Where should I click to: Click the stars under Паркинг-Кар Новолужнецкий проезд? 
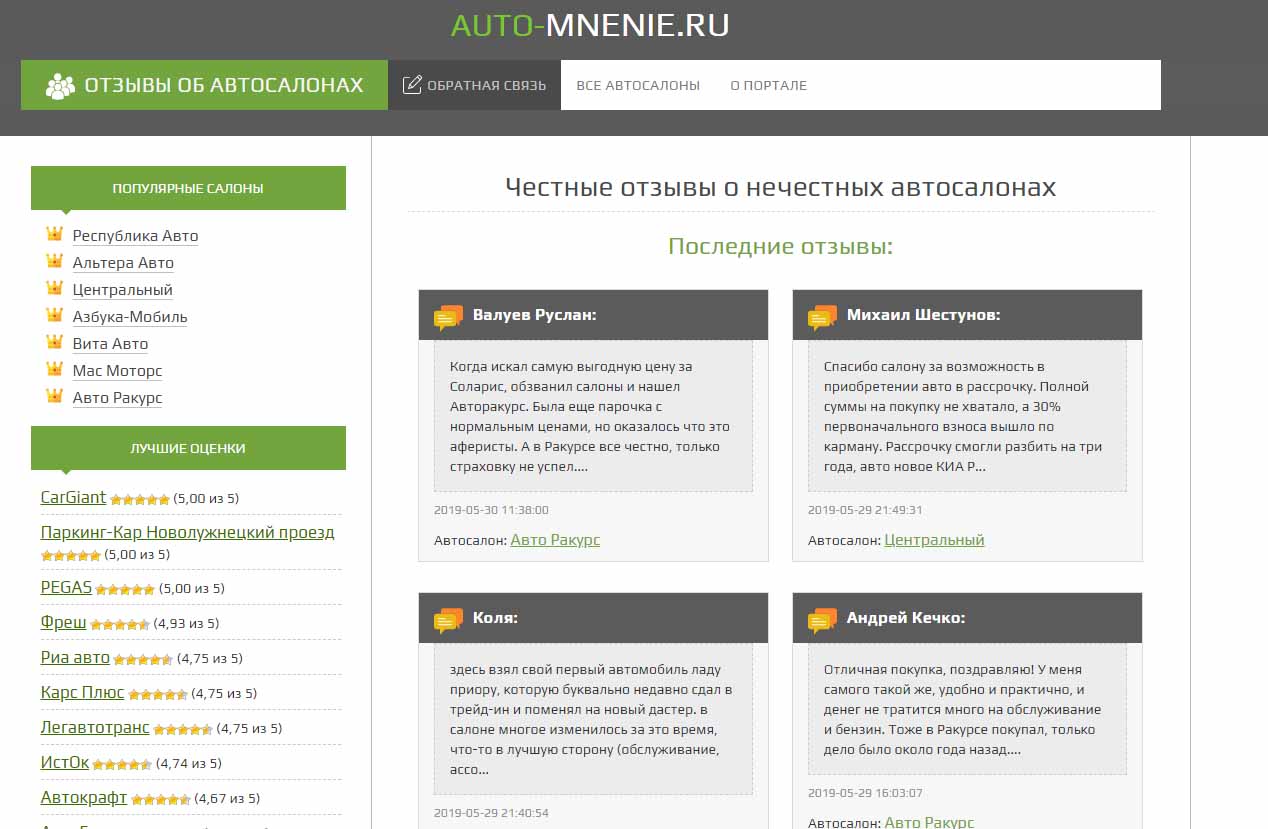pos(71,555)
